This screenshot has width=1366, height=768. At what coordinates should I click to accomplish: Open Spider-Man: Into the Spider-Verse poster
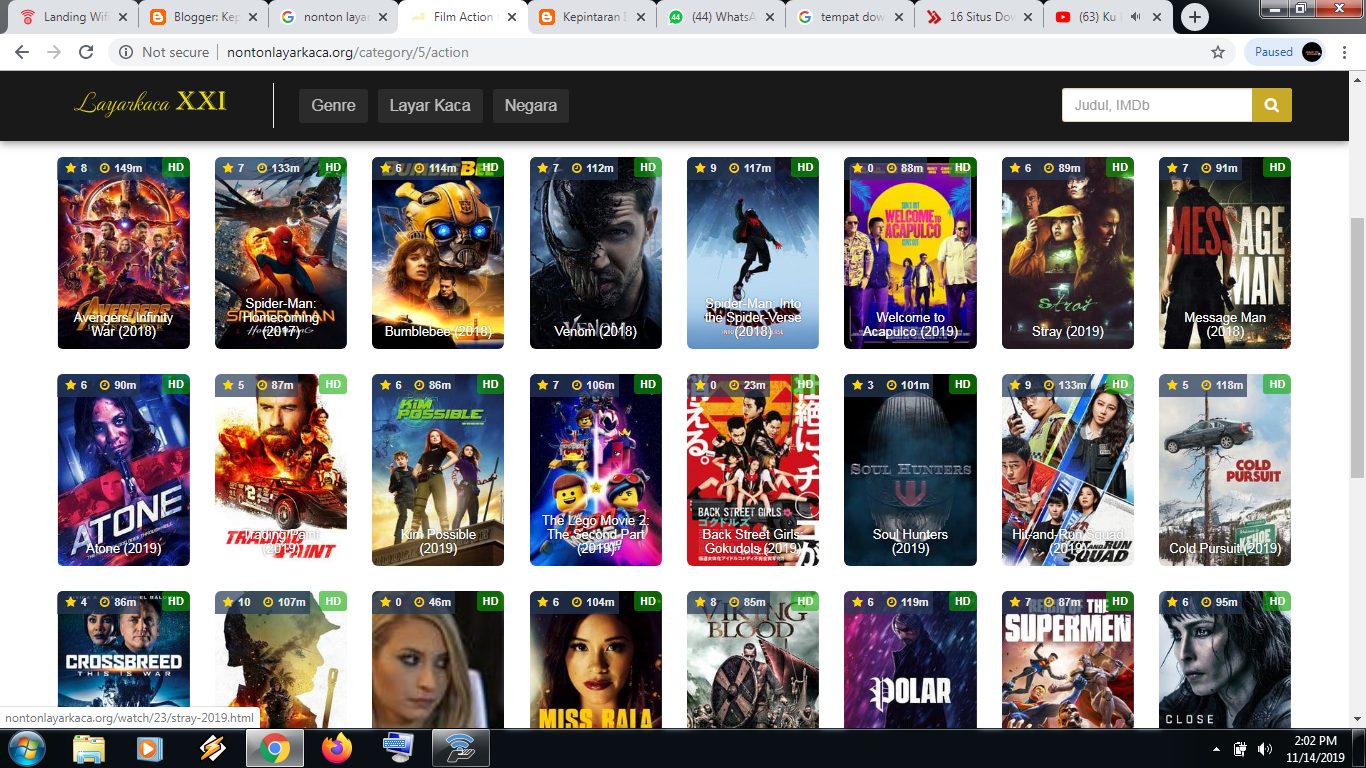click(x=753, y=253)
